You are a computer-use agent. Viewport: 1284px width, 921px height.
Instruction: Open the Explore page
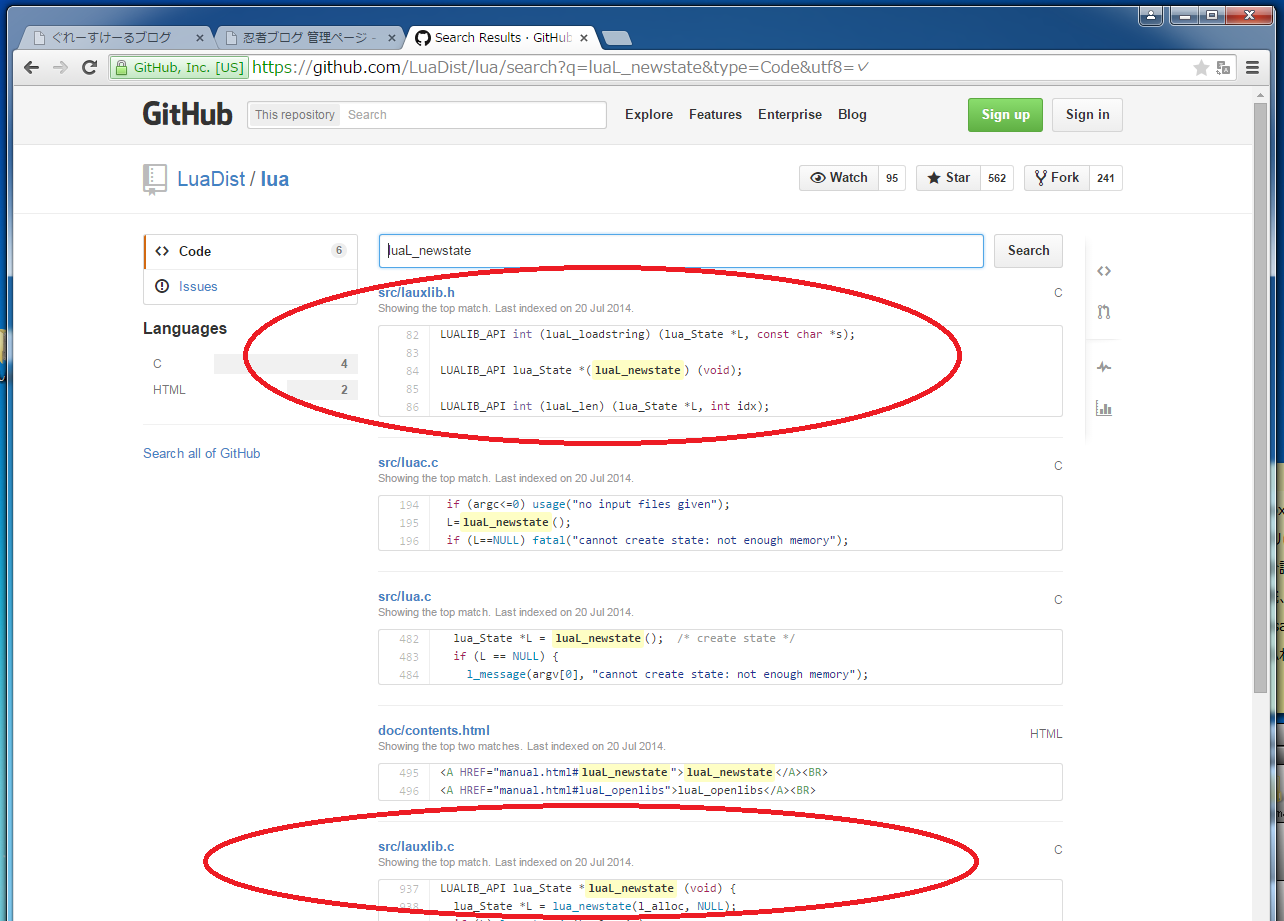click(x=649, y=114)
